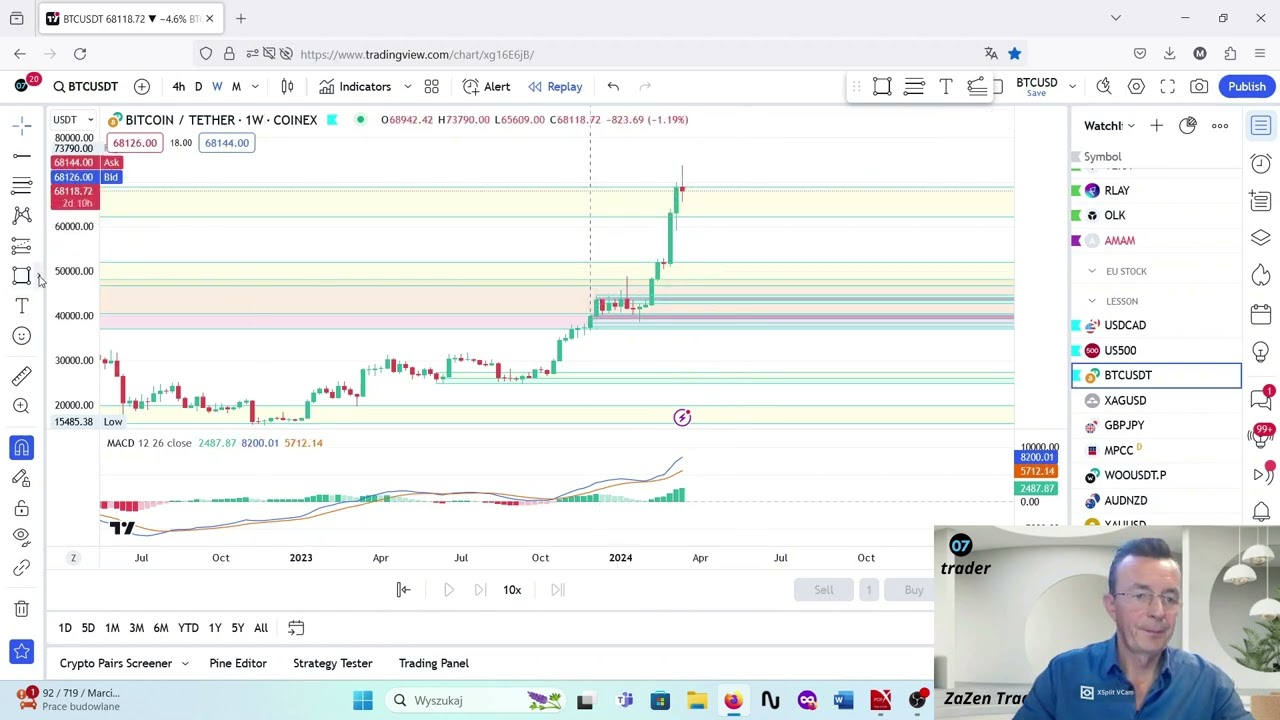Open the Strategy Tester tab
The image size is (1280, 720).
tap(332, 663)
